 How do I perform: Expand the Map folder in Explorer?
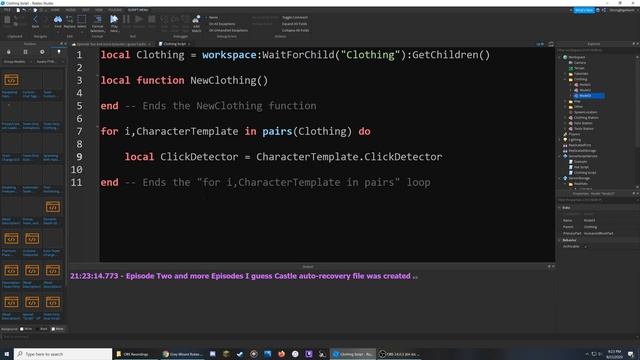coord(566,101)
